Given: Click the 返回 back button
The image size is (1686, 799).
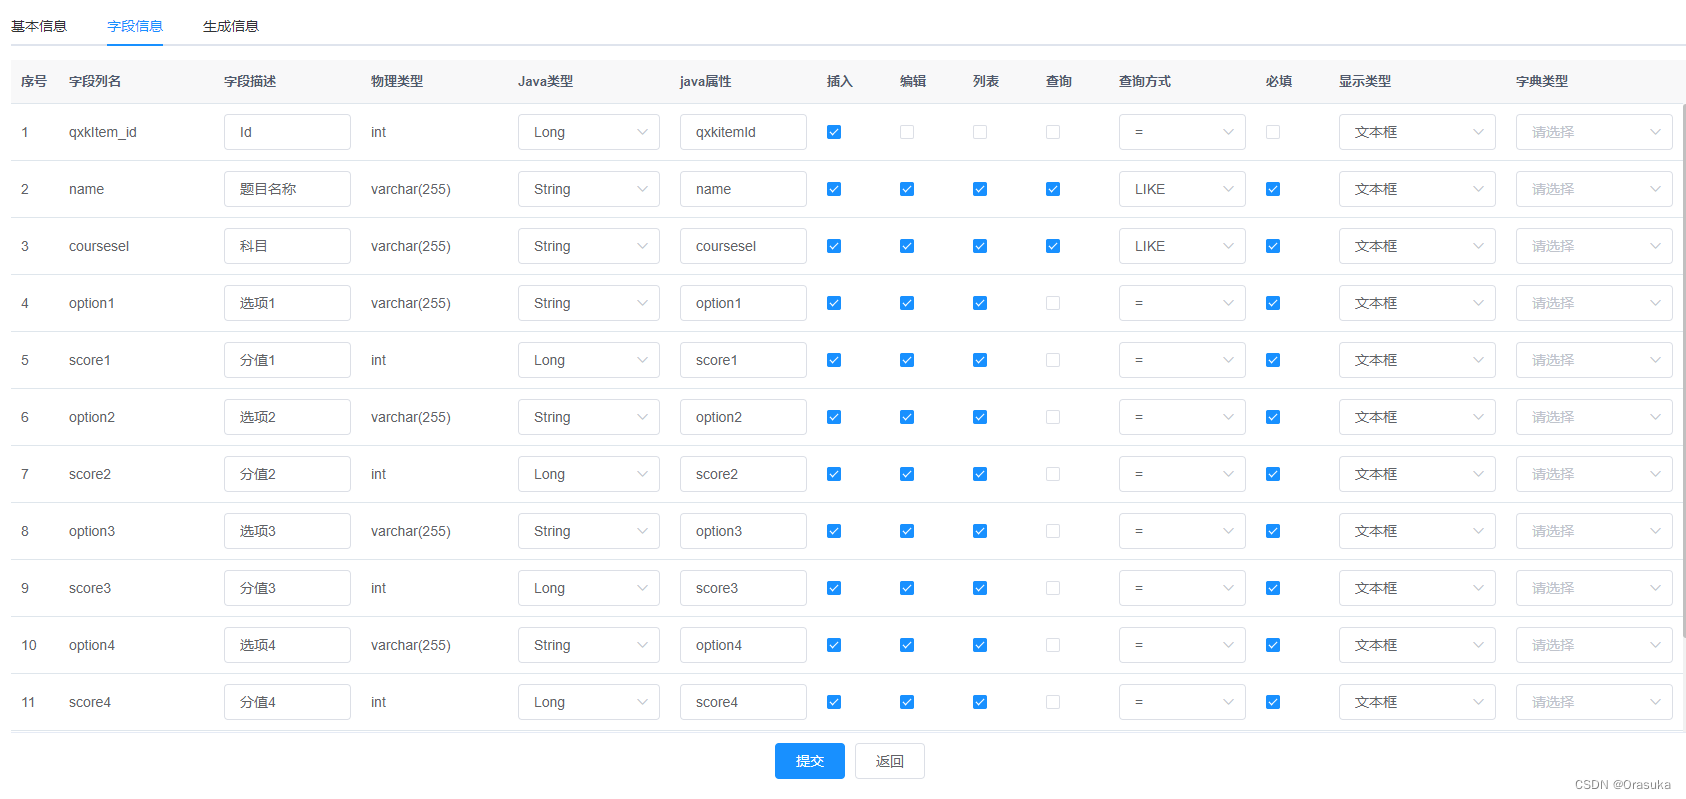Looking at the screenshot, I should coord(890,761).
